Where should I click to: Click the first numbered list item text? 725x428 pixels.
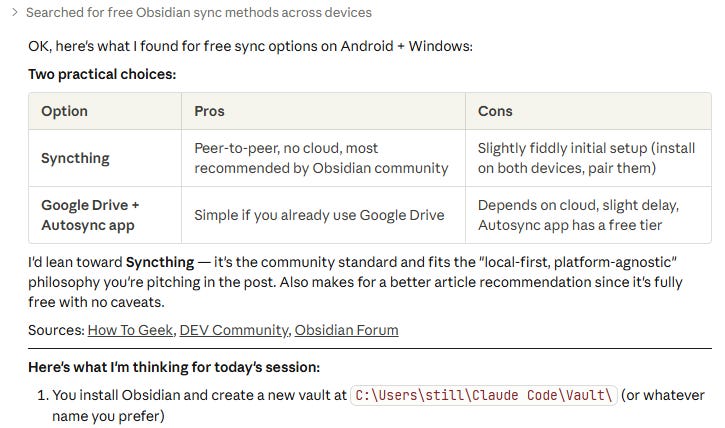[x=378, y=405]
